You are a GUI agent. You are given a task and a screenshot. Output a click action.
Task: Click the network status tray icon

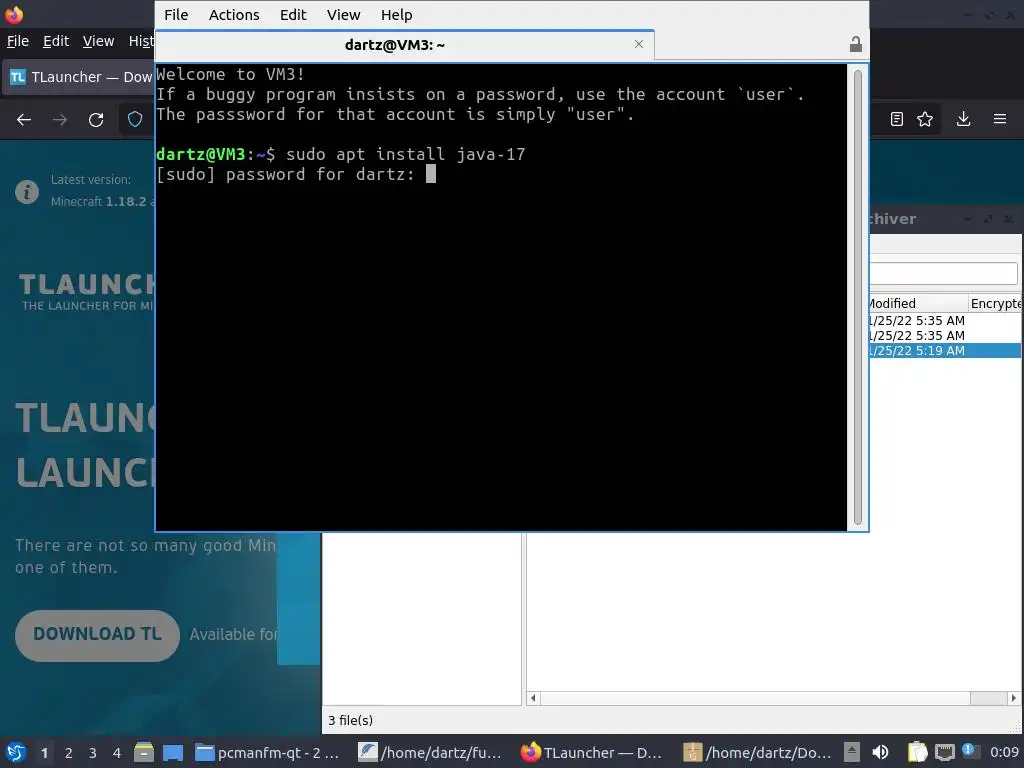click(x=944, y=752)
